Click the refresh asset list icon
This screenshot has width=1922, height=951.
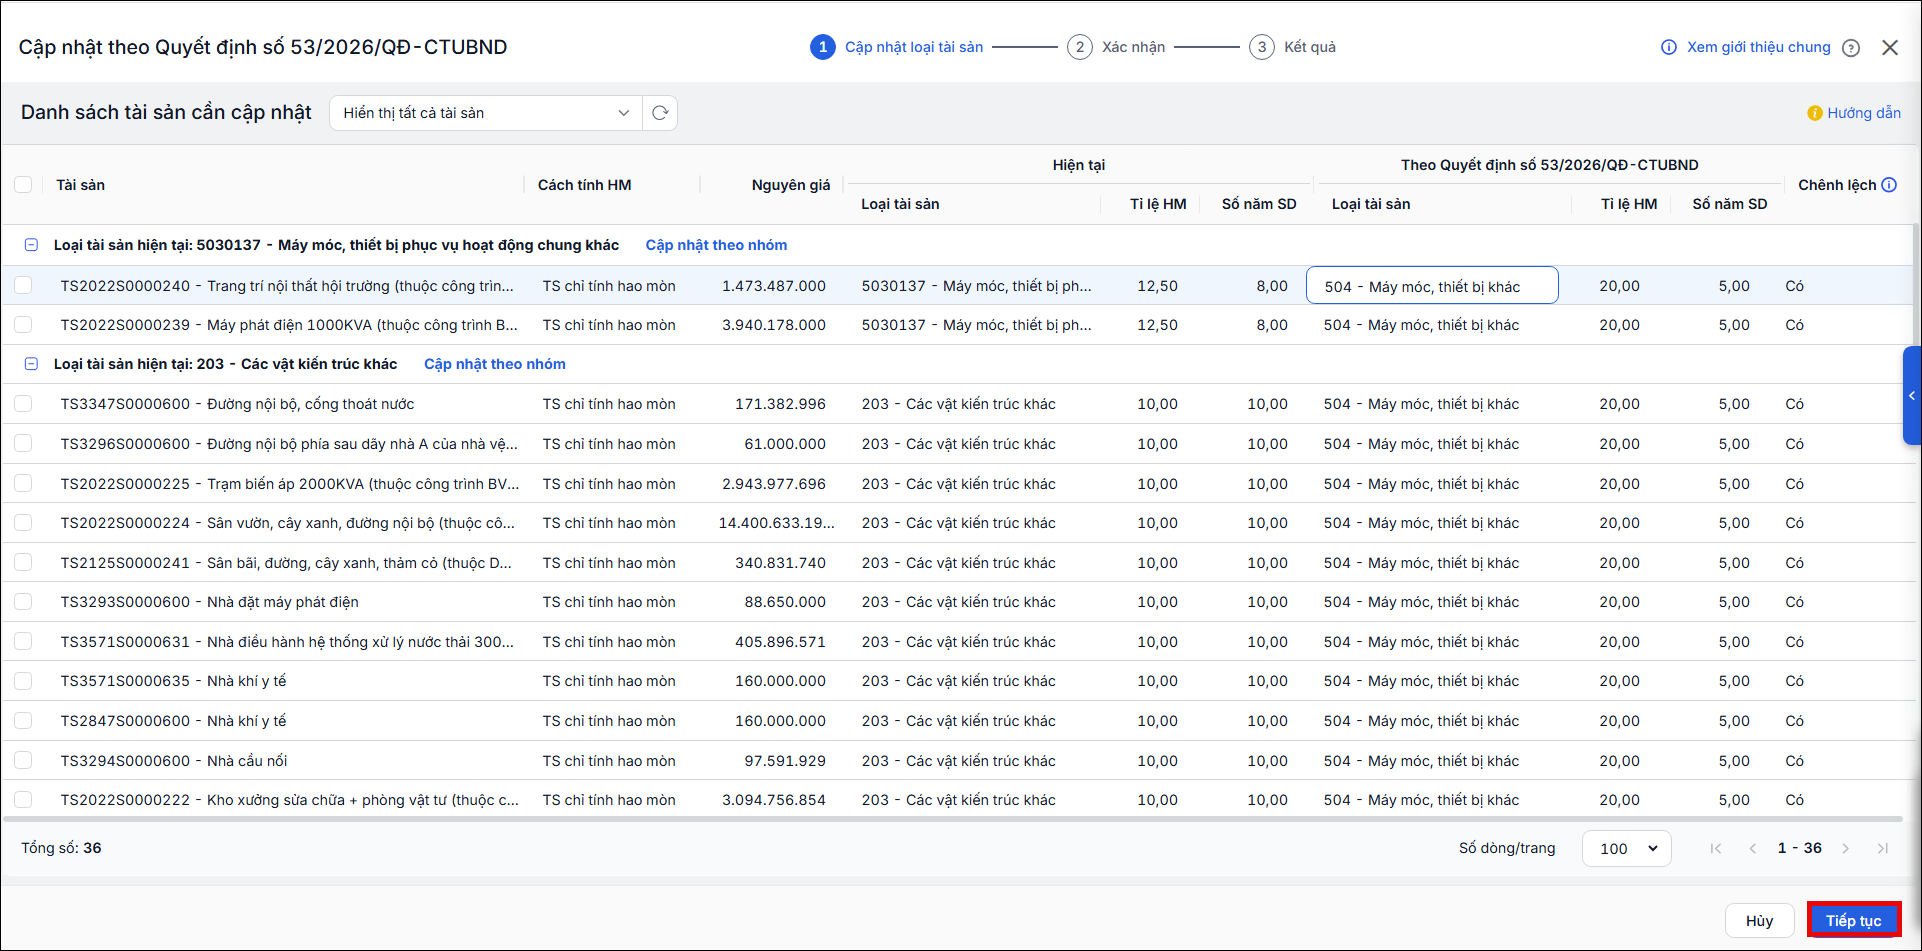click(x=660, y=113)
